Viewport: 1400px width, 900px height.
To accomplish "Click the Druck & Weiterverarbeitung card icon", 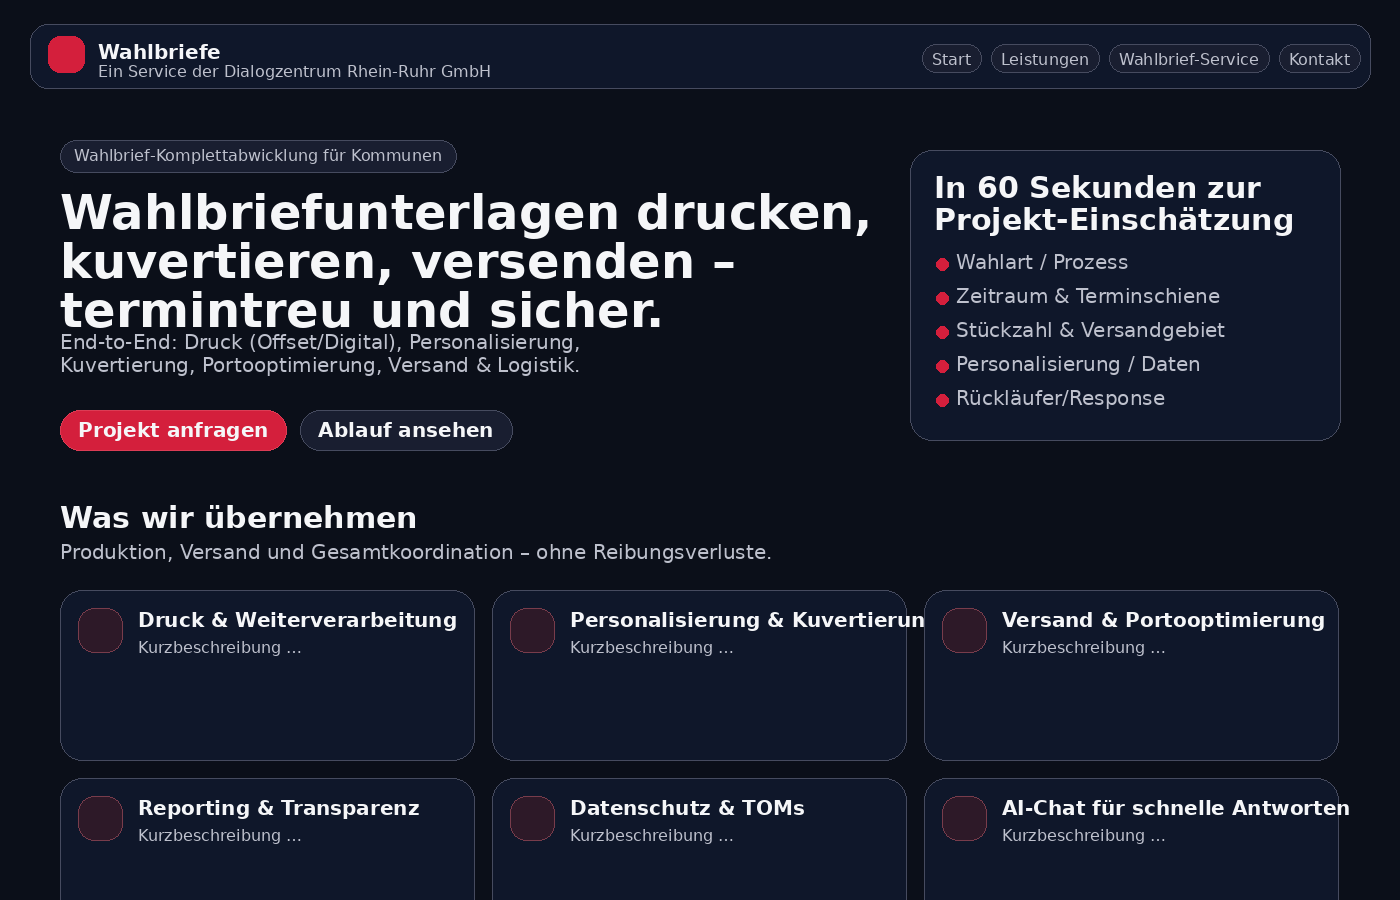I will 100,631.
